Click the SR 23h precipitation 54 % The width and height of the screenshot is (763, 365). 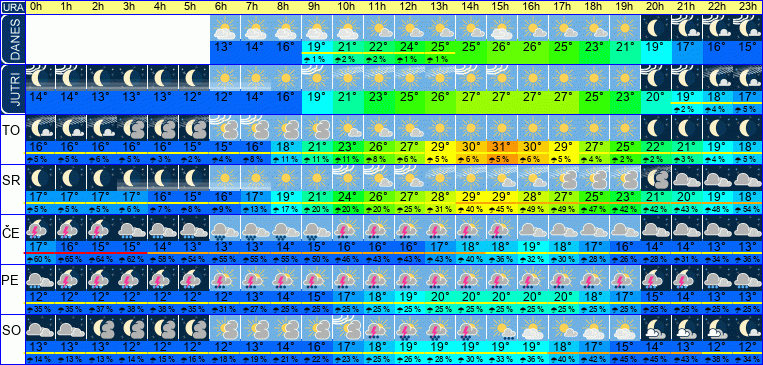click(x=748, y=208)
